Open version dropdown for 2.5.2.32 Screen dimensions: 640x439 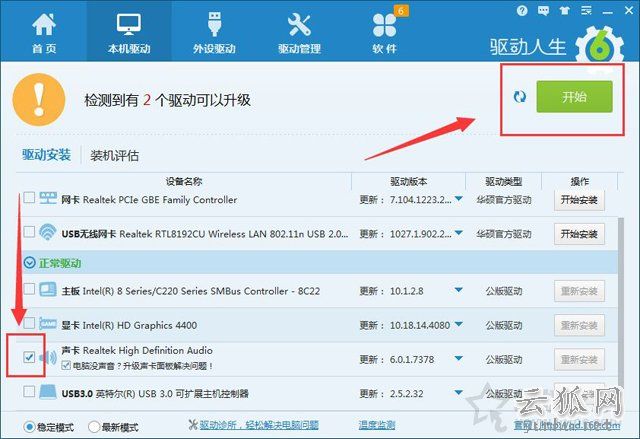coord(459,392)
